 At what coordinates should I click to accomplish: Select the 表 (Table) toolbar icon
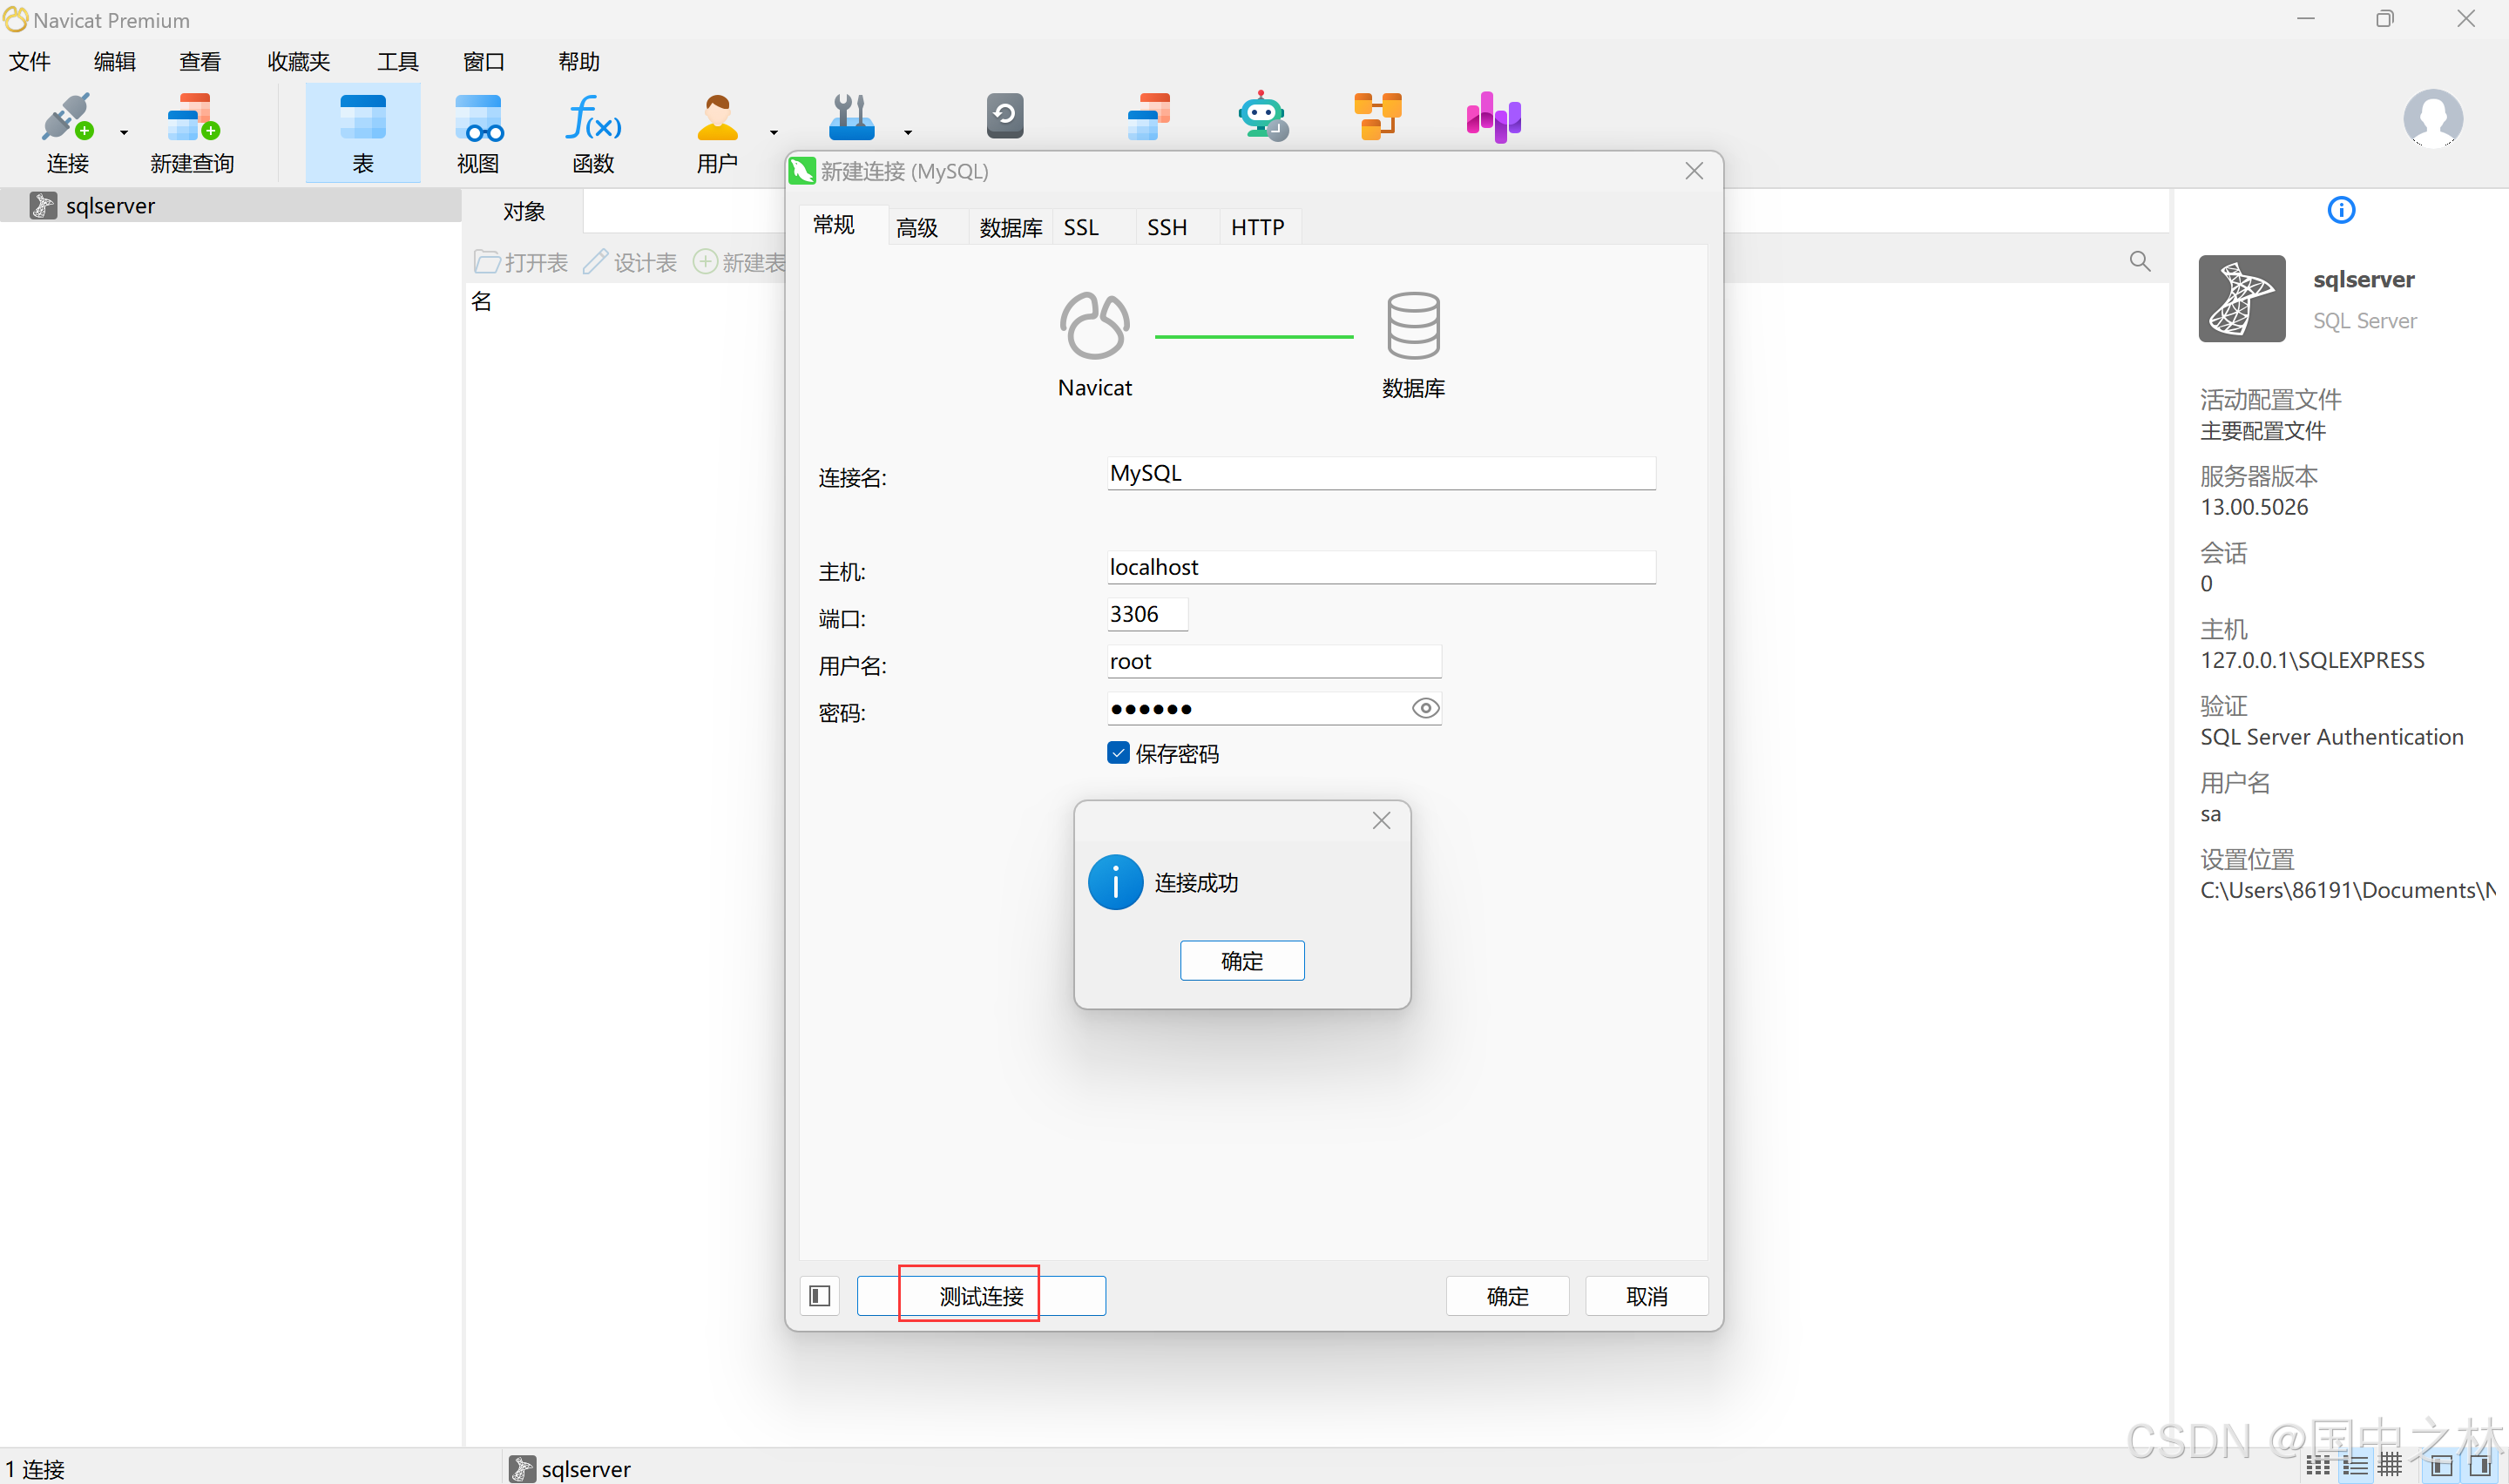click(363, 133)
